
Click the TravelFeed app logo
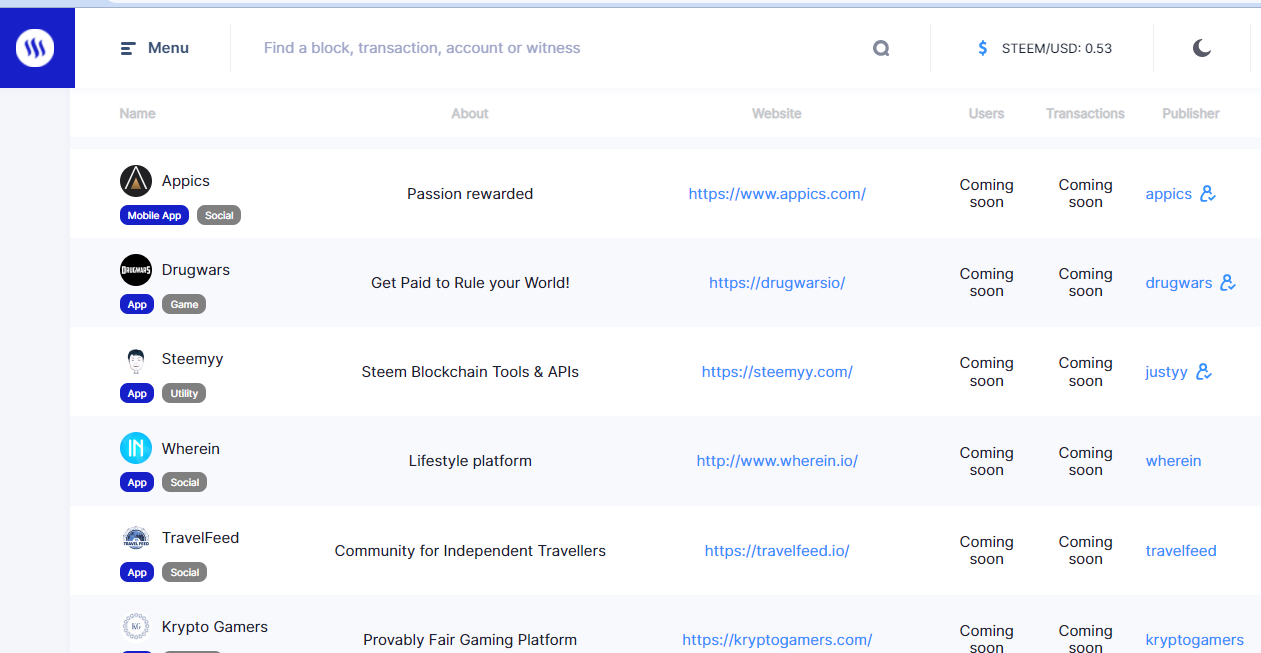pyautogui.click(x=136, y=538)
